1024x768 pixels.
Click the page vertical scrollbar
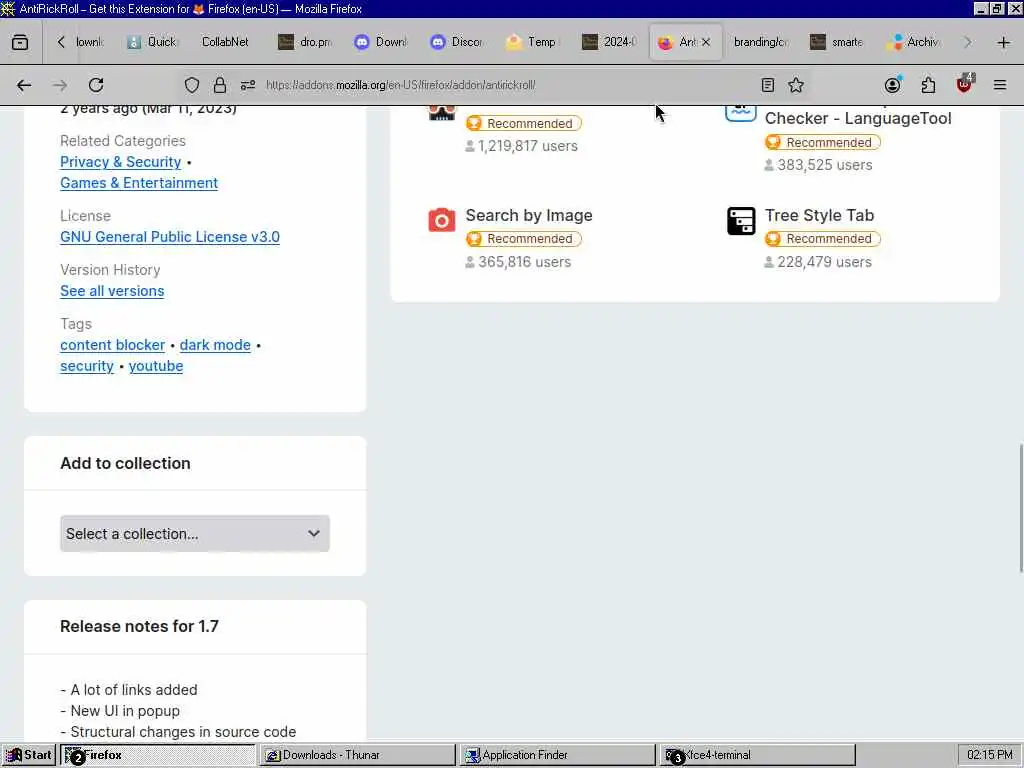click(1019, 508)
